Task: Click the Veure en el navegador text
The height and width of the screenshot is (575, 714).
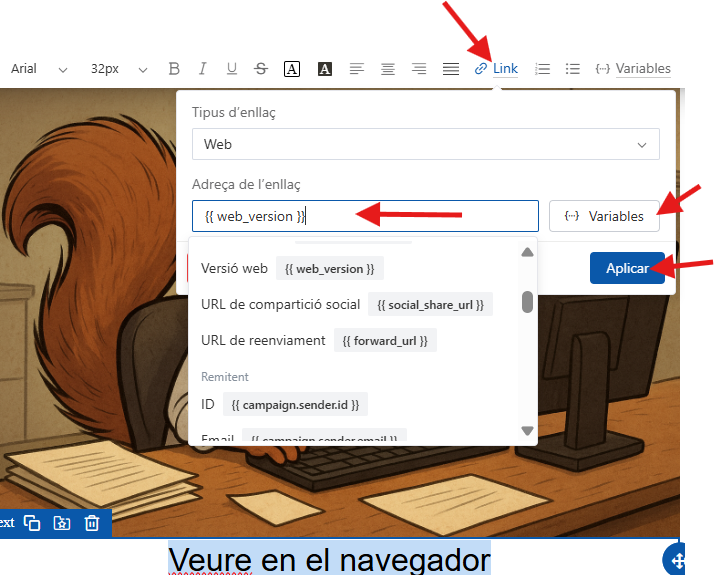Action: (x=330, y=559)
